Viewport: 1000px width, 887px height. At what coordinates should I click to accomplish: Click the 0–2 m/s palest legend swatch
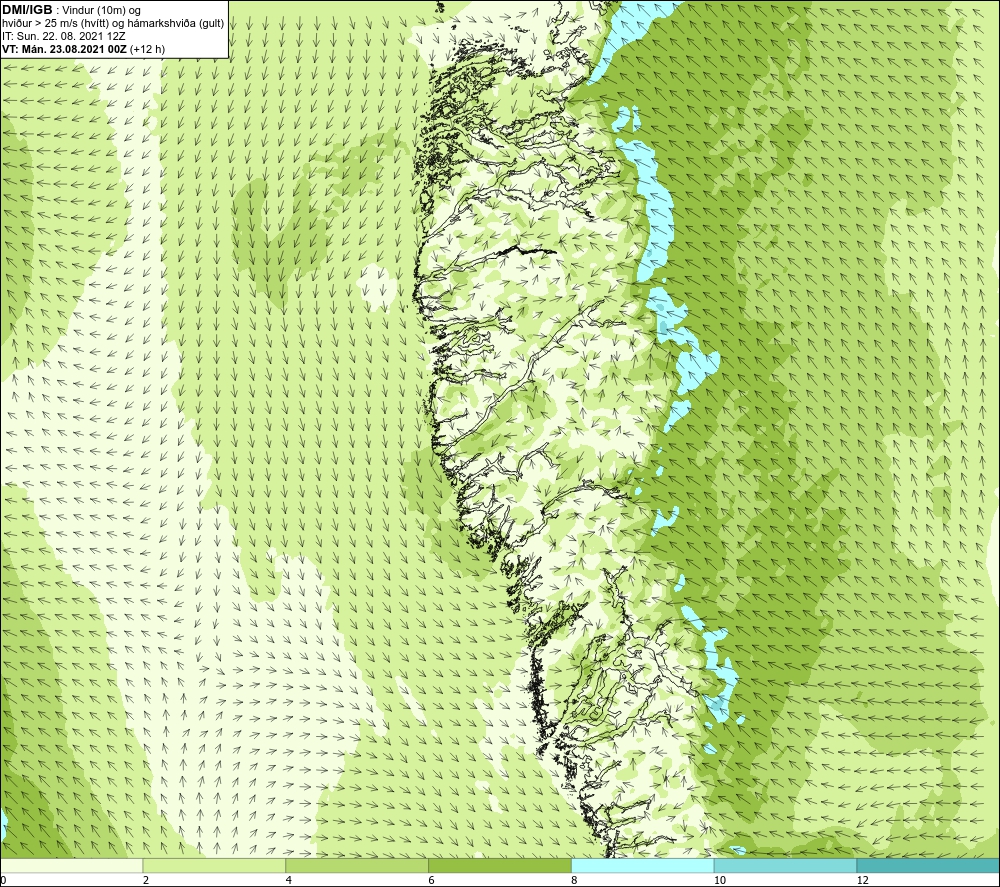tap(71, 865)
